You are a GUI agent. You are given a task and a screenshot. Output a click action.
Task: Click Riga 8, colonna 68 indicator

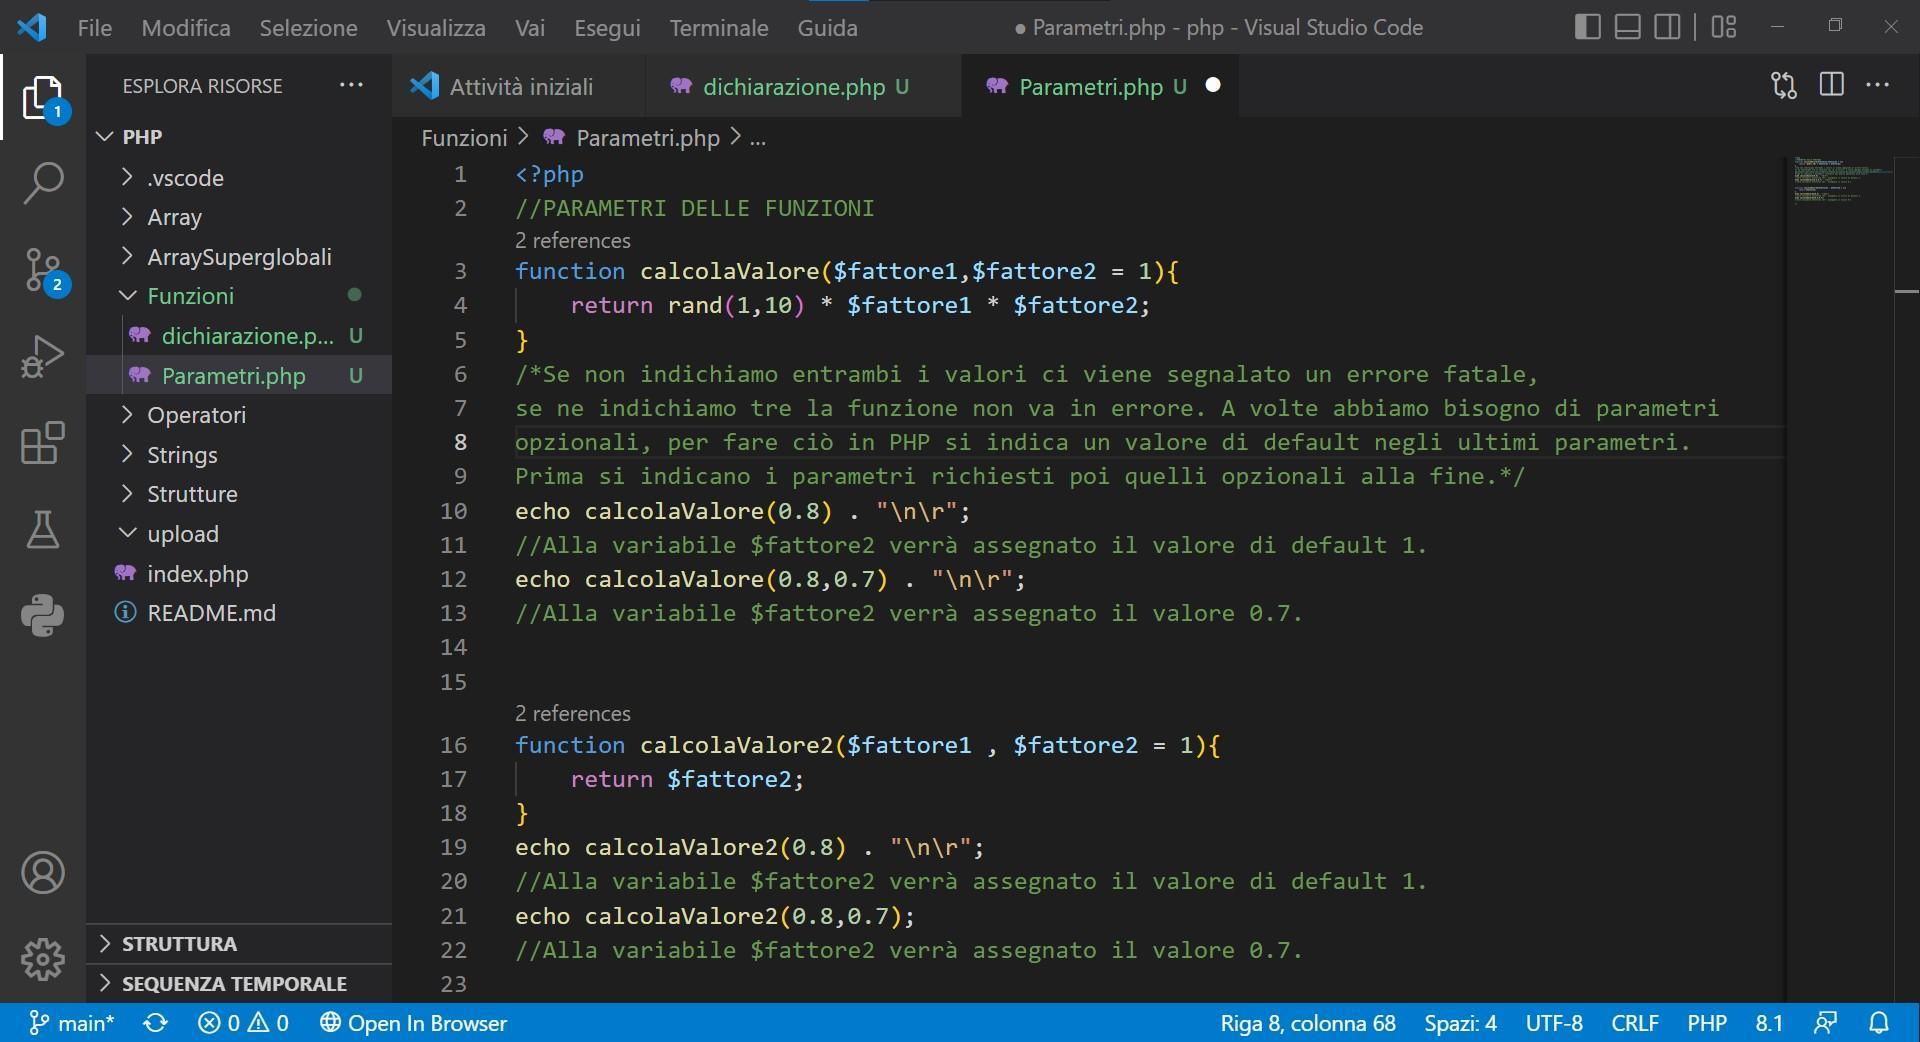click(1307, 1023)
